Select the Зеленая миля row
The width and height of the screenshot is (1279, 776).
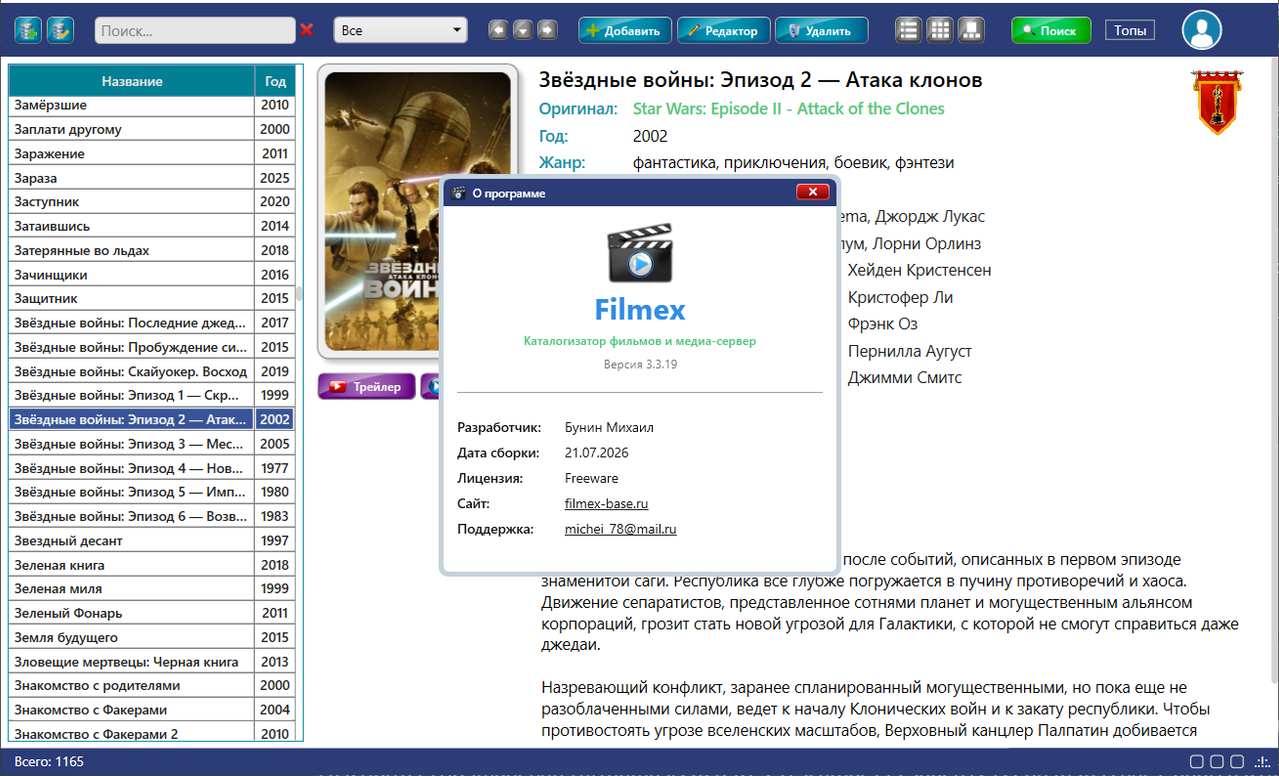tap(152, 588)
